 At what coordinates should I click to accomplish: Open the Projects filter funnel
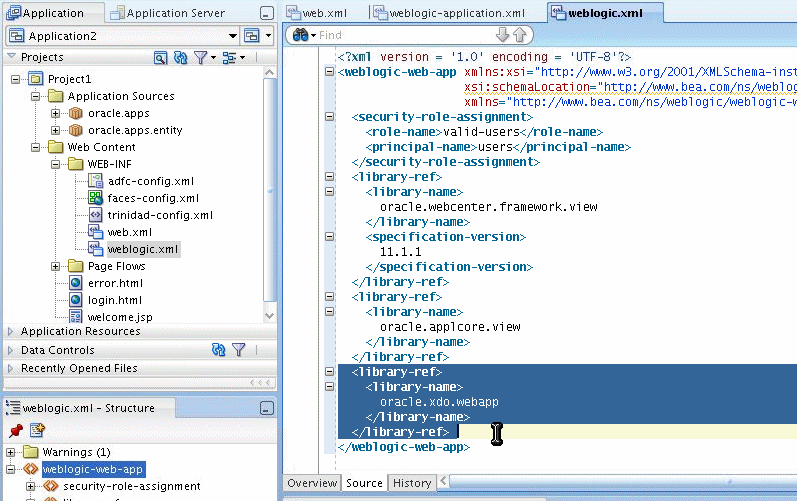[201, 58]
